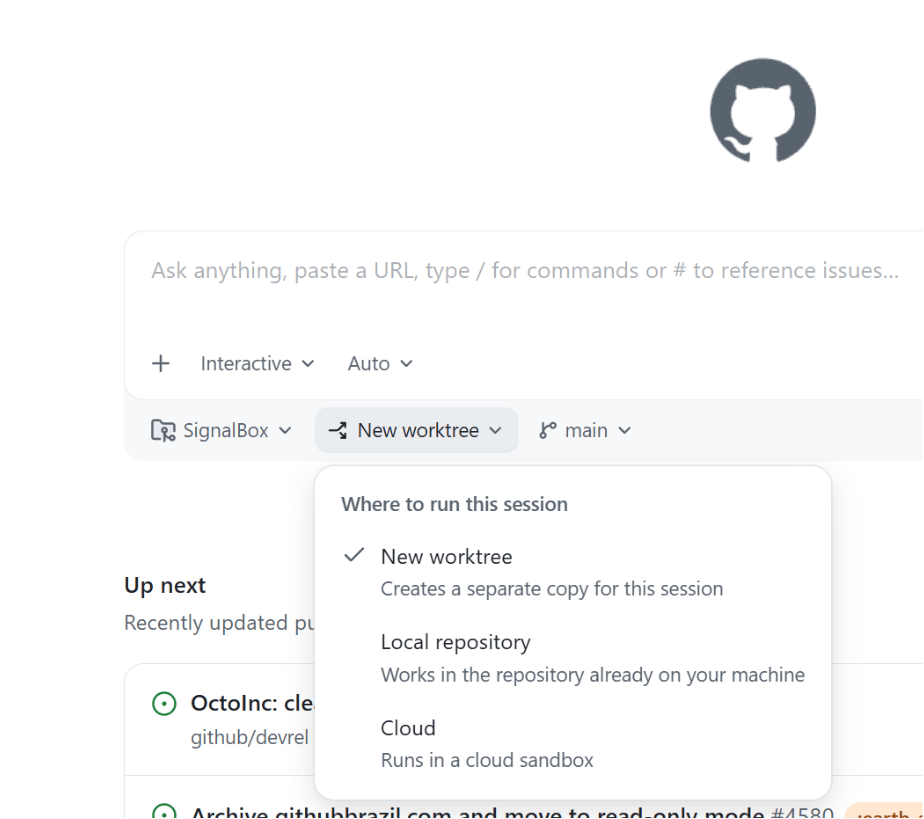The width and height of the screenshot is (924, 819).
Task: Open the SignalBox repository dropdown
Action: 222,431
